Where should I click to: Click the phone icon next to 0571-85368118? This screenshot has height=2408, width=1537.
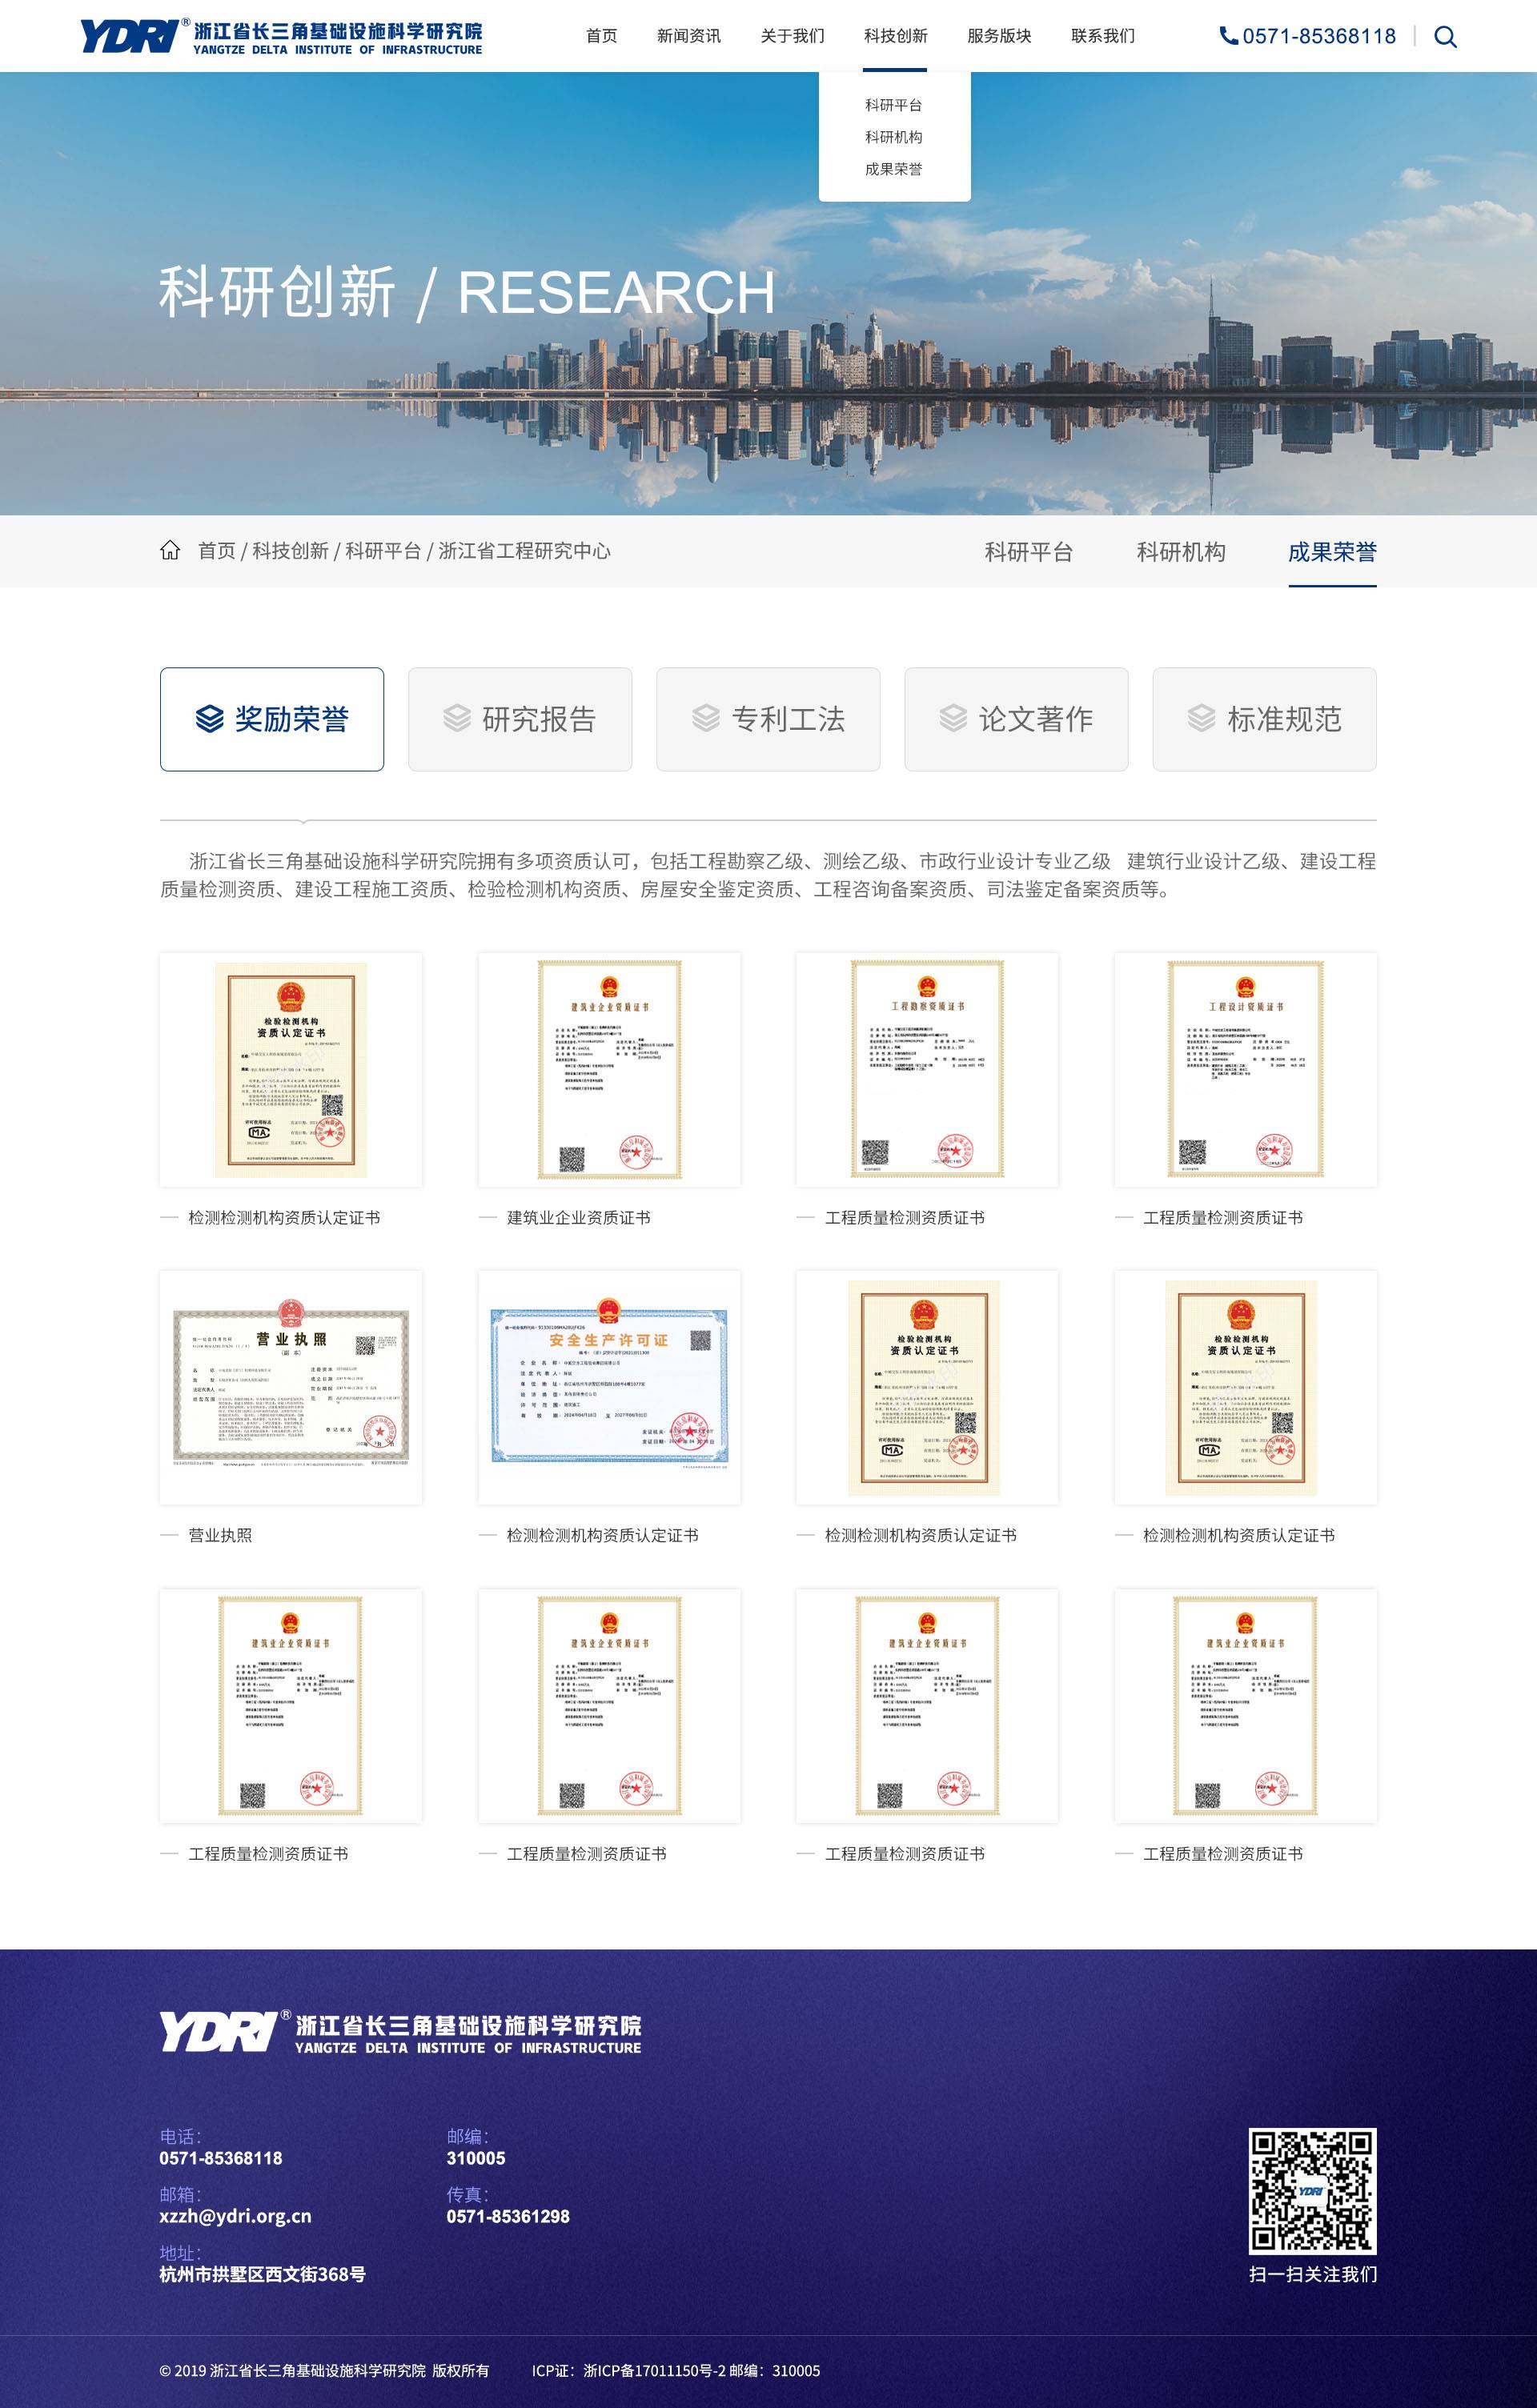1228,36
